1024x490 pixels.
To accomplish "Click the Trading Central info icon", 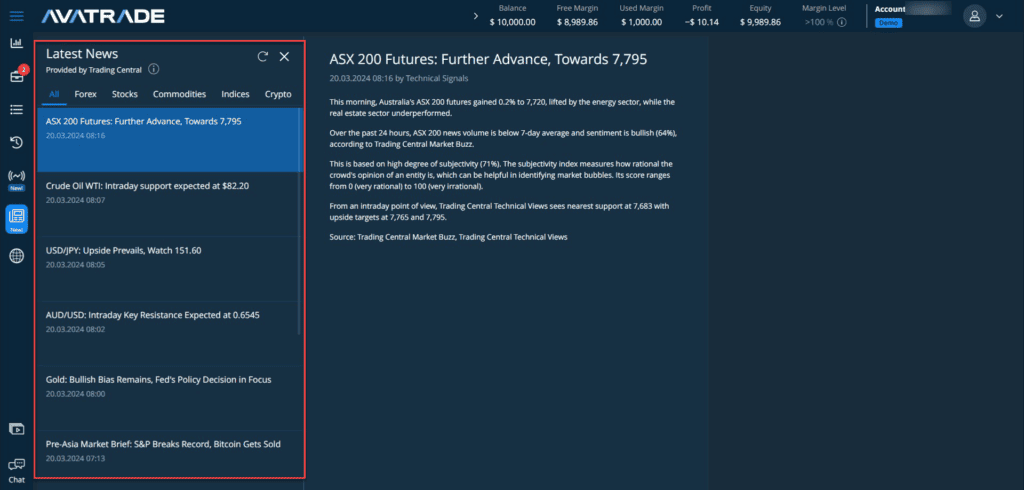I will tap(153, 69).
